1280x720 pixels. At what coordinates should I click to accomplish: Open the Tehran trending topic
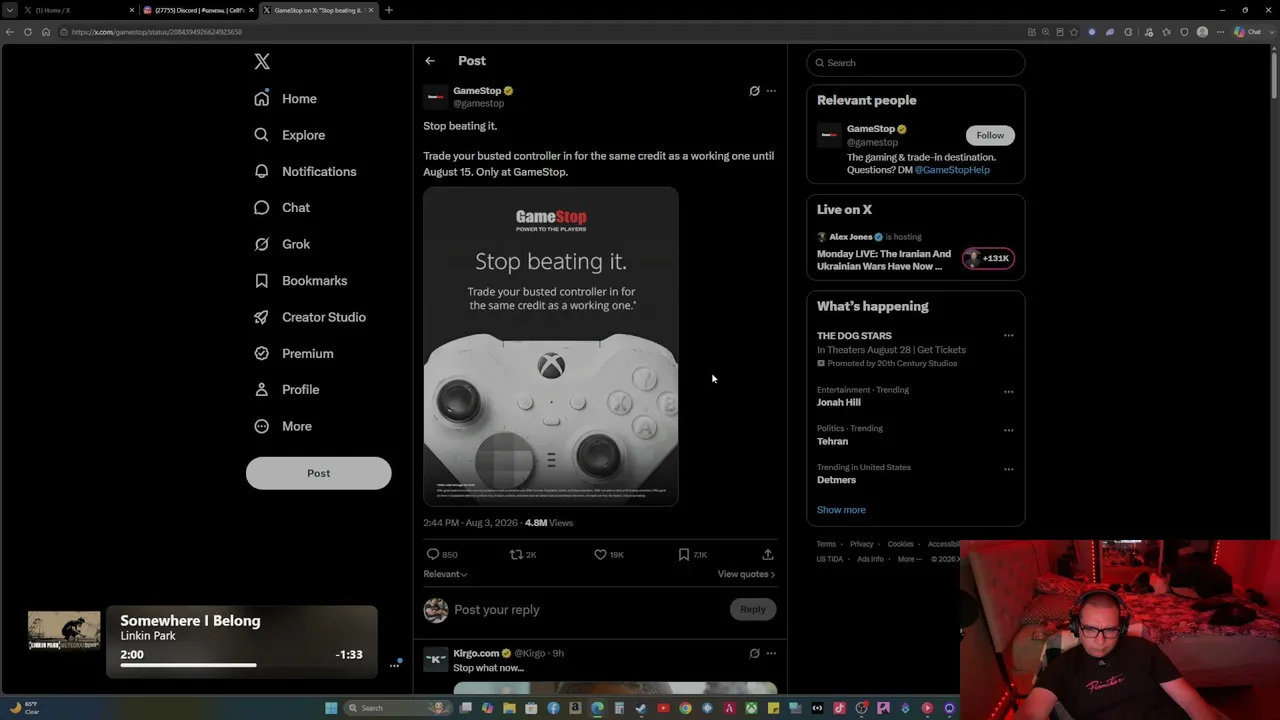click(832, 441)
